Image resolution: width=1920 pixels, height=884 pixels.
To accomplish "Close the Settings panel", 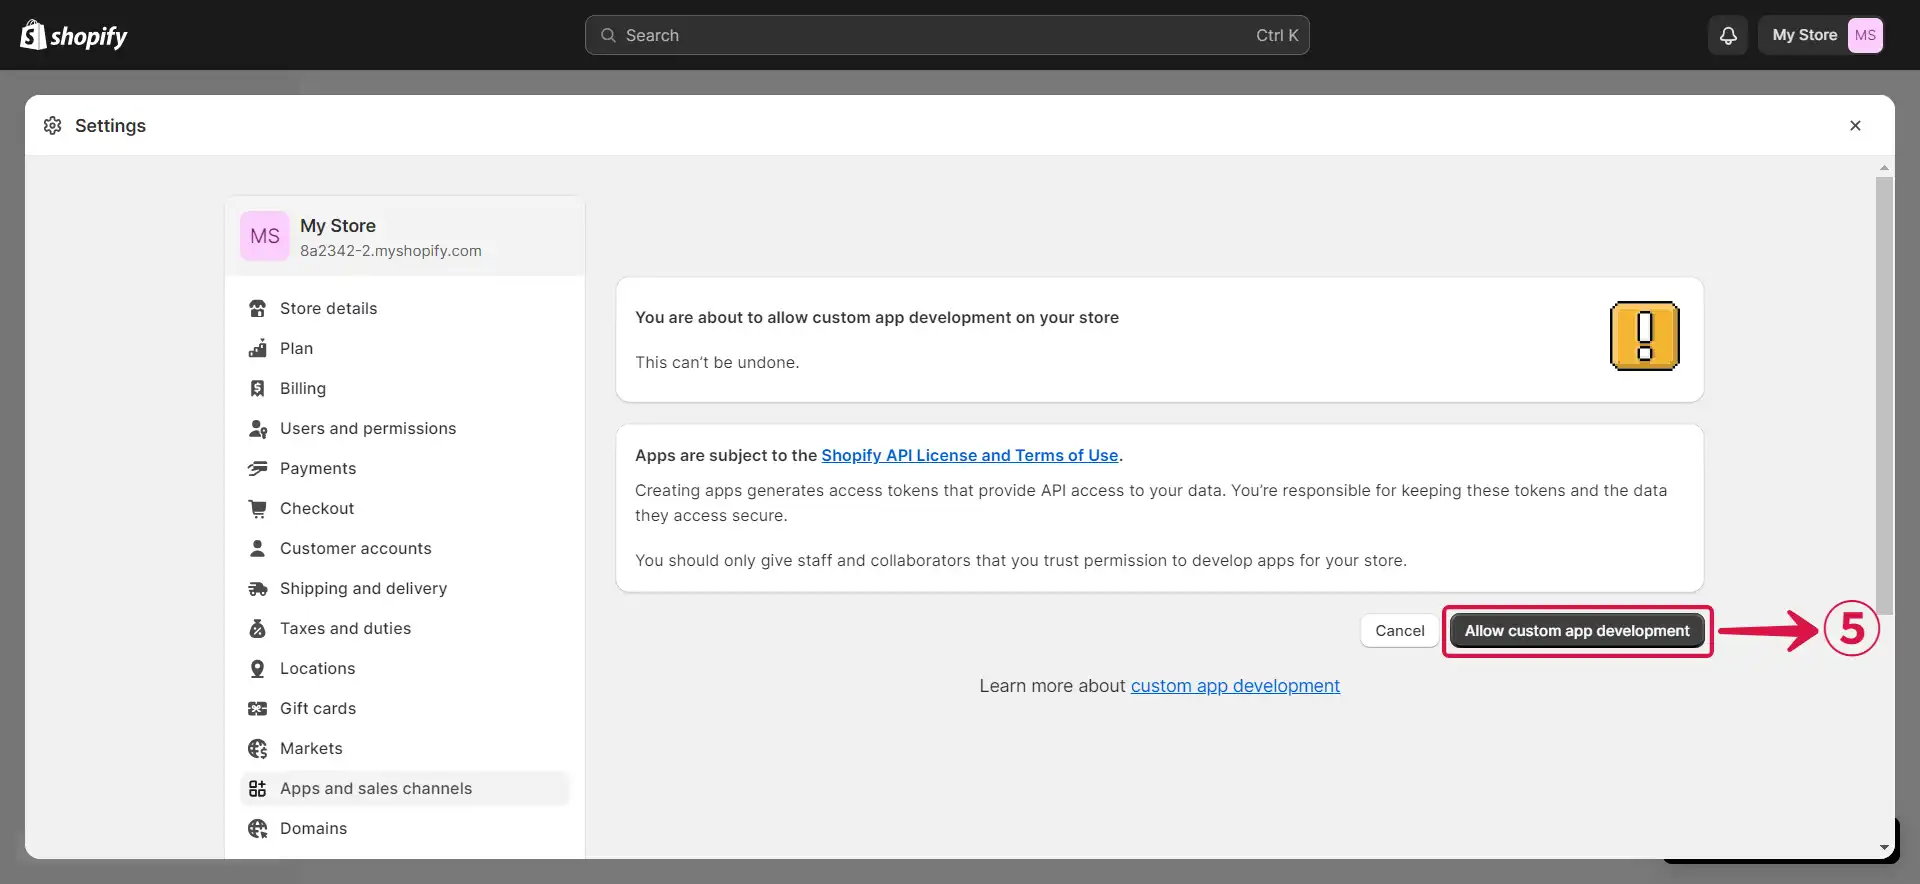I will [x=1855, y=125].
